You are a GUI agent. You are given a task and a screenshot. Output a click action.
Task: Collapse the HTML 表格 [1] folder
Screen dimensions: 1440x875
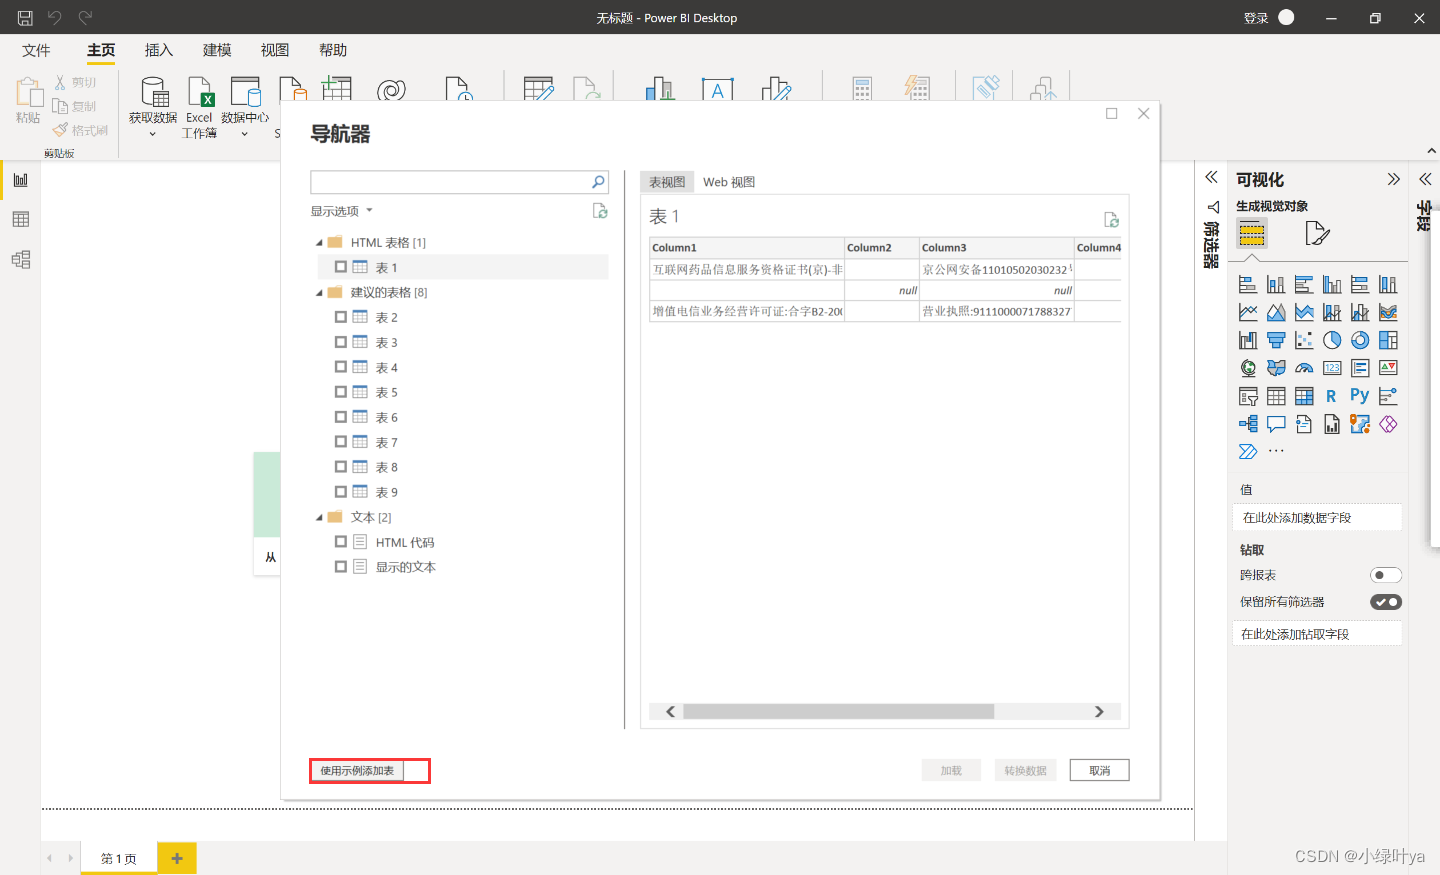coord(320,243)
